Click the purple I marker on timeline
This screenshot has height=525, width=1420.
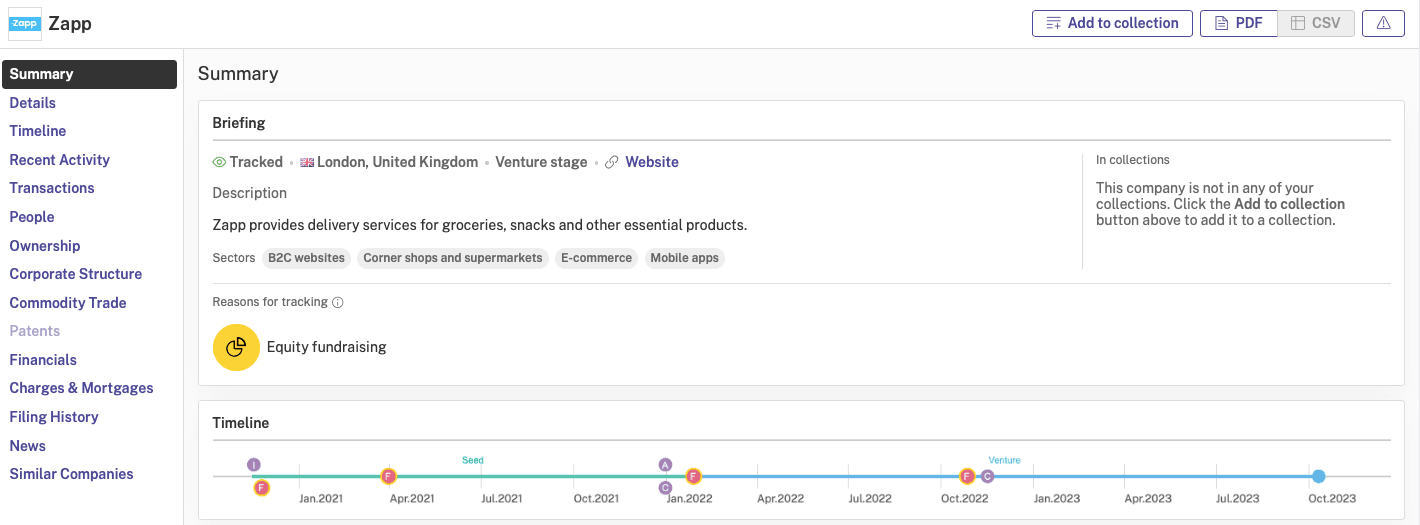(254, 465)
